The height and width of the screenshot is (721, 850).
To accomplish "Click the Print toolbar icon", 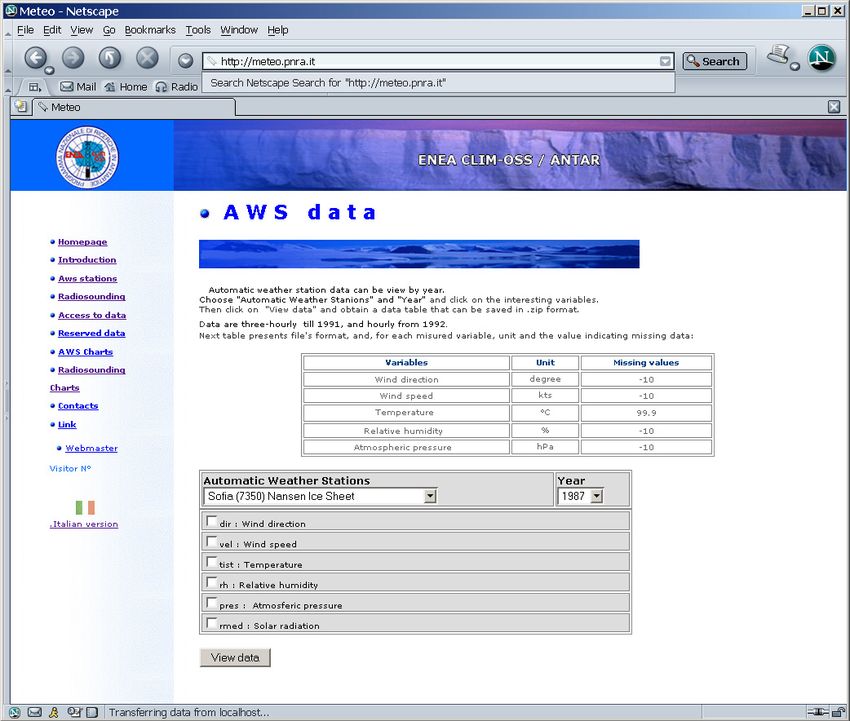I will click(x=780, y=57).
